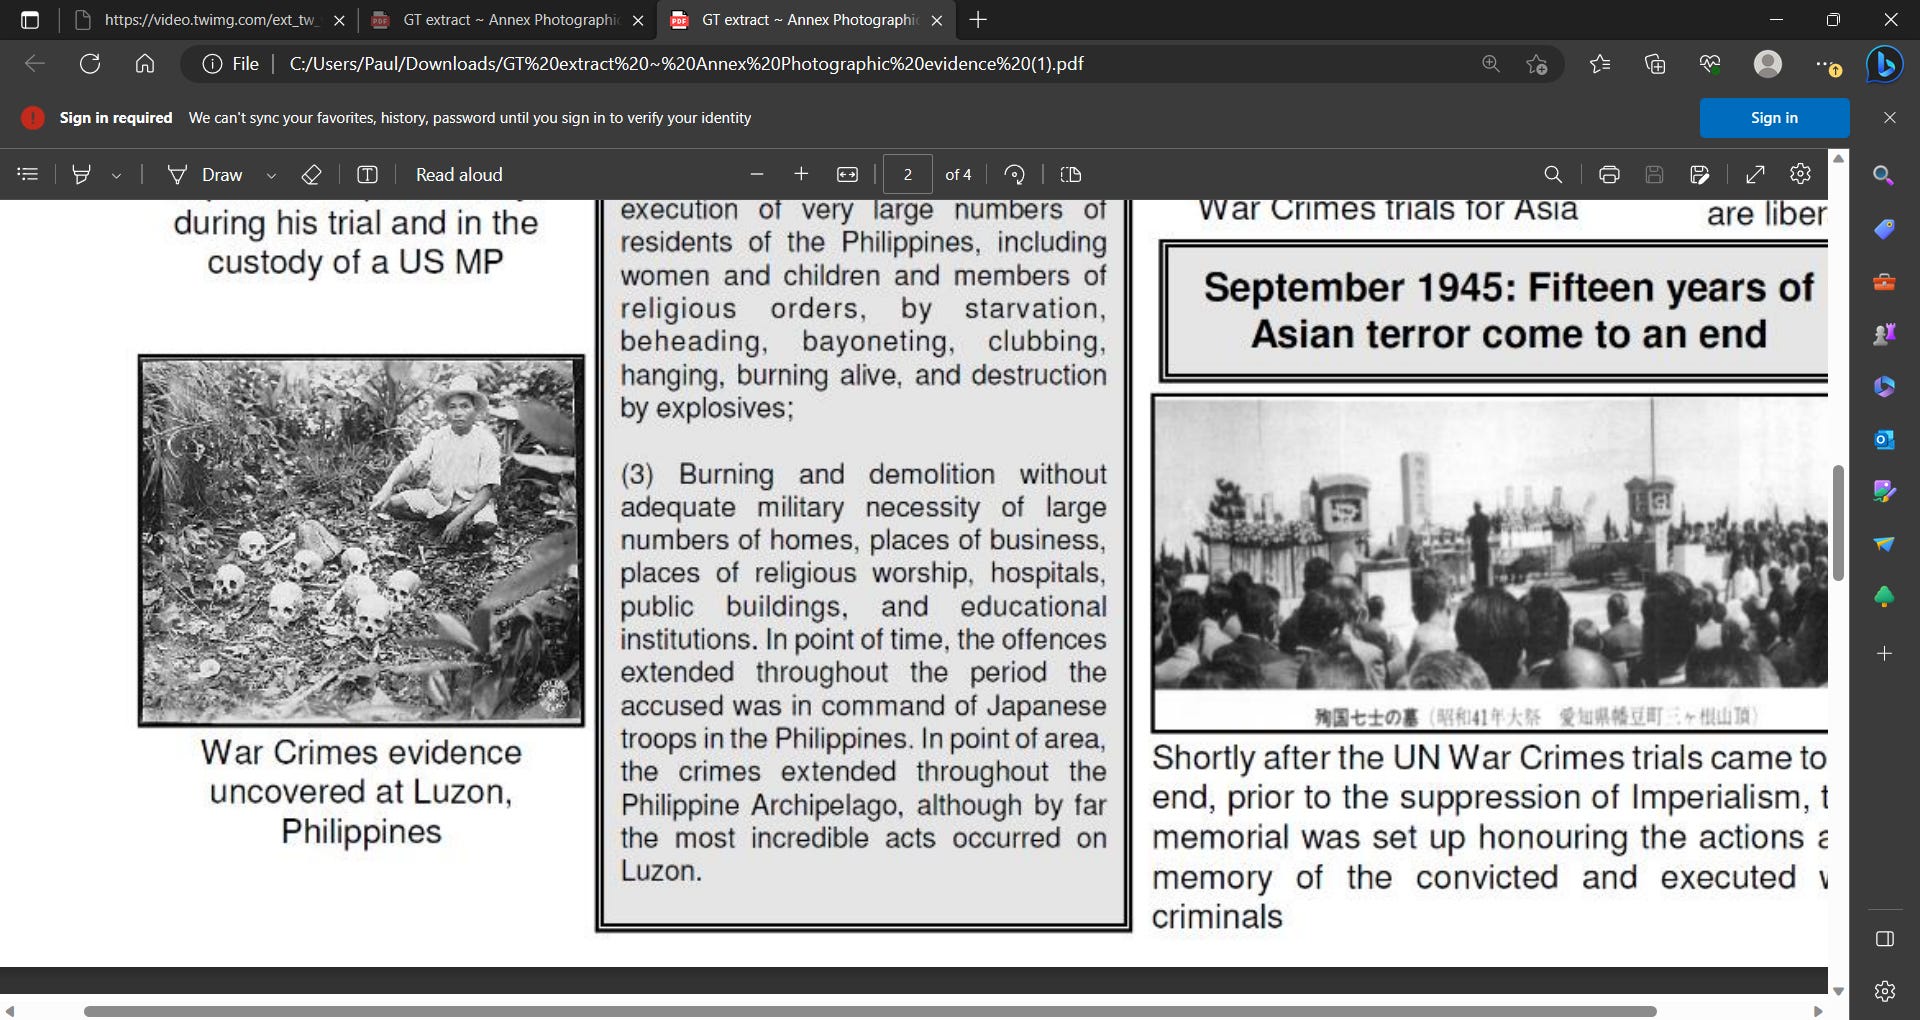
Task: Zoom in the PDF with plus button
Action: pos(801,174)
